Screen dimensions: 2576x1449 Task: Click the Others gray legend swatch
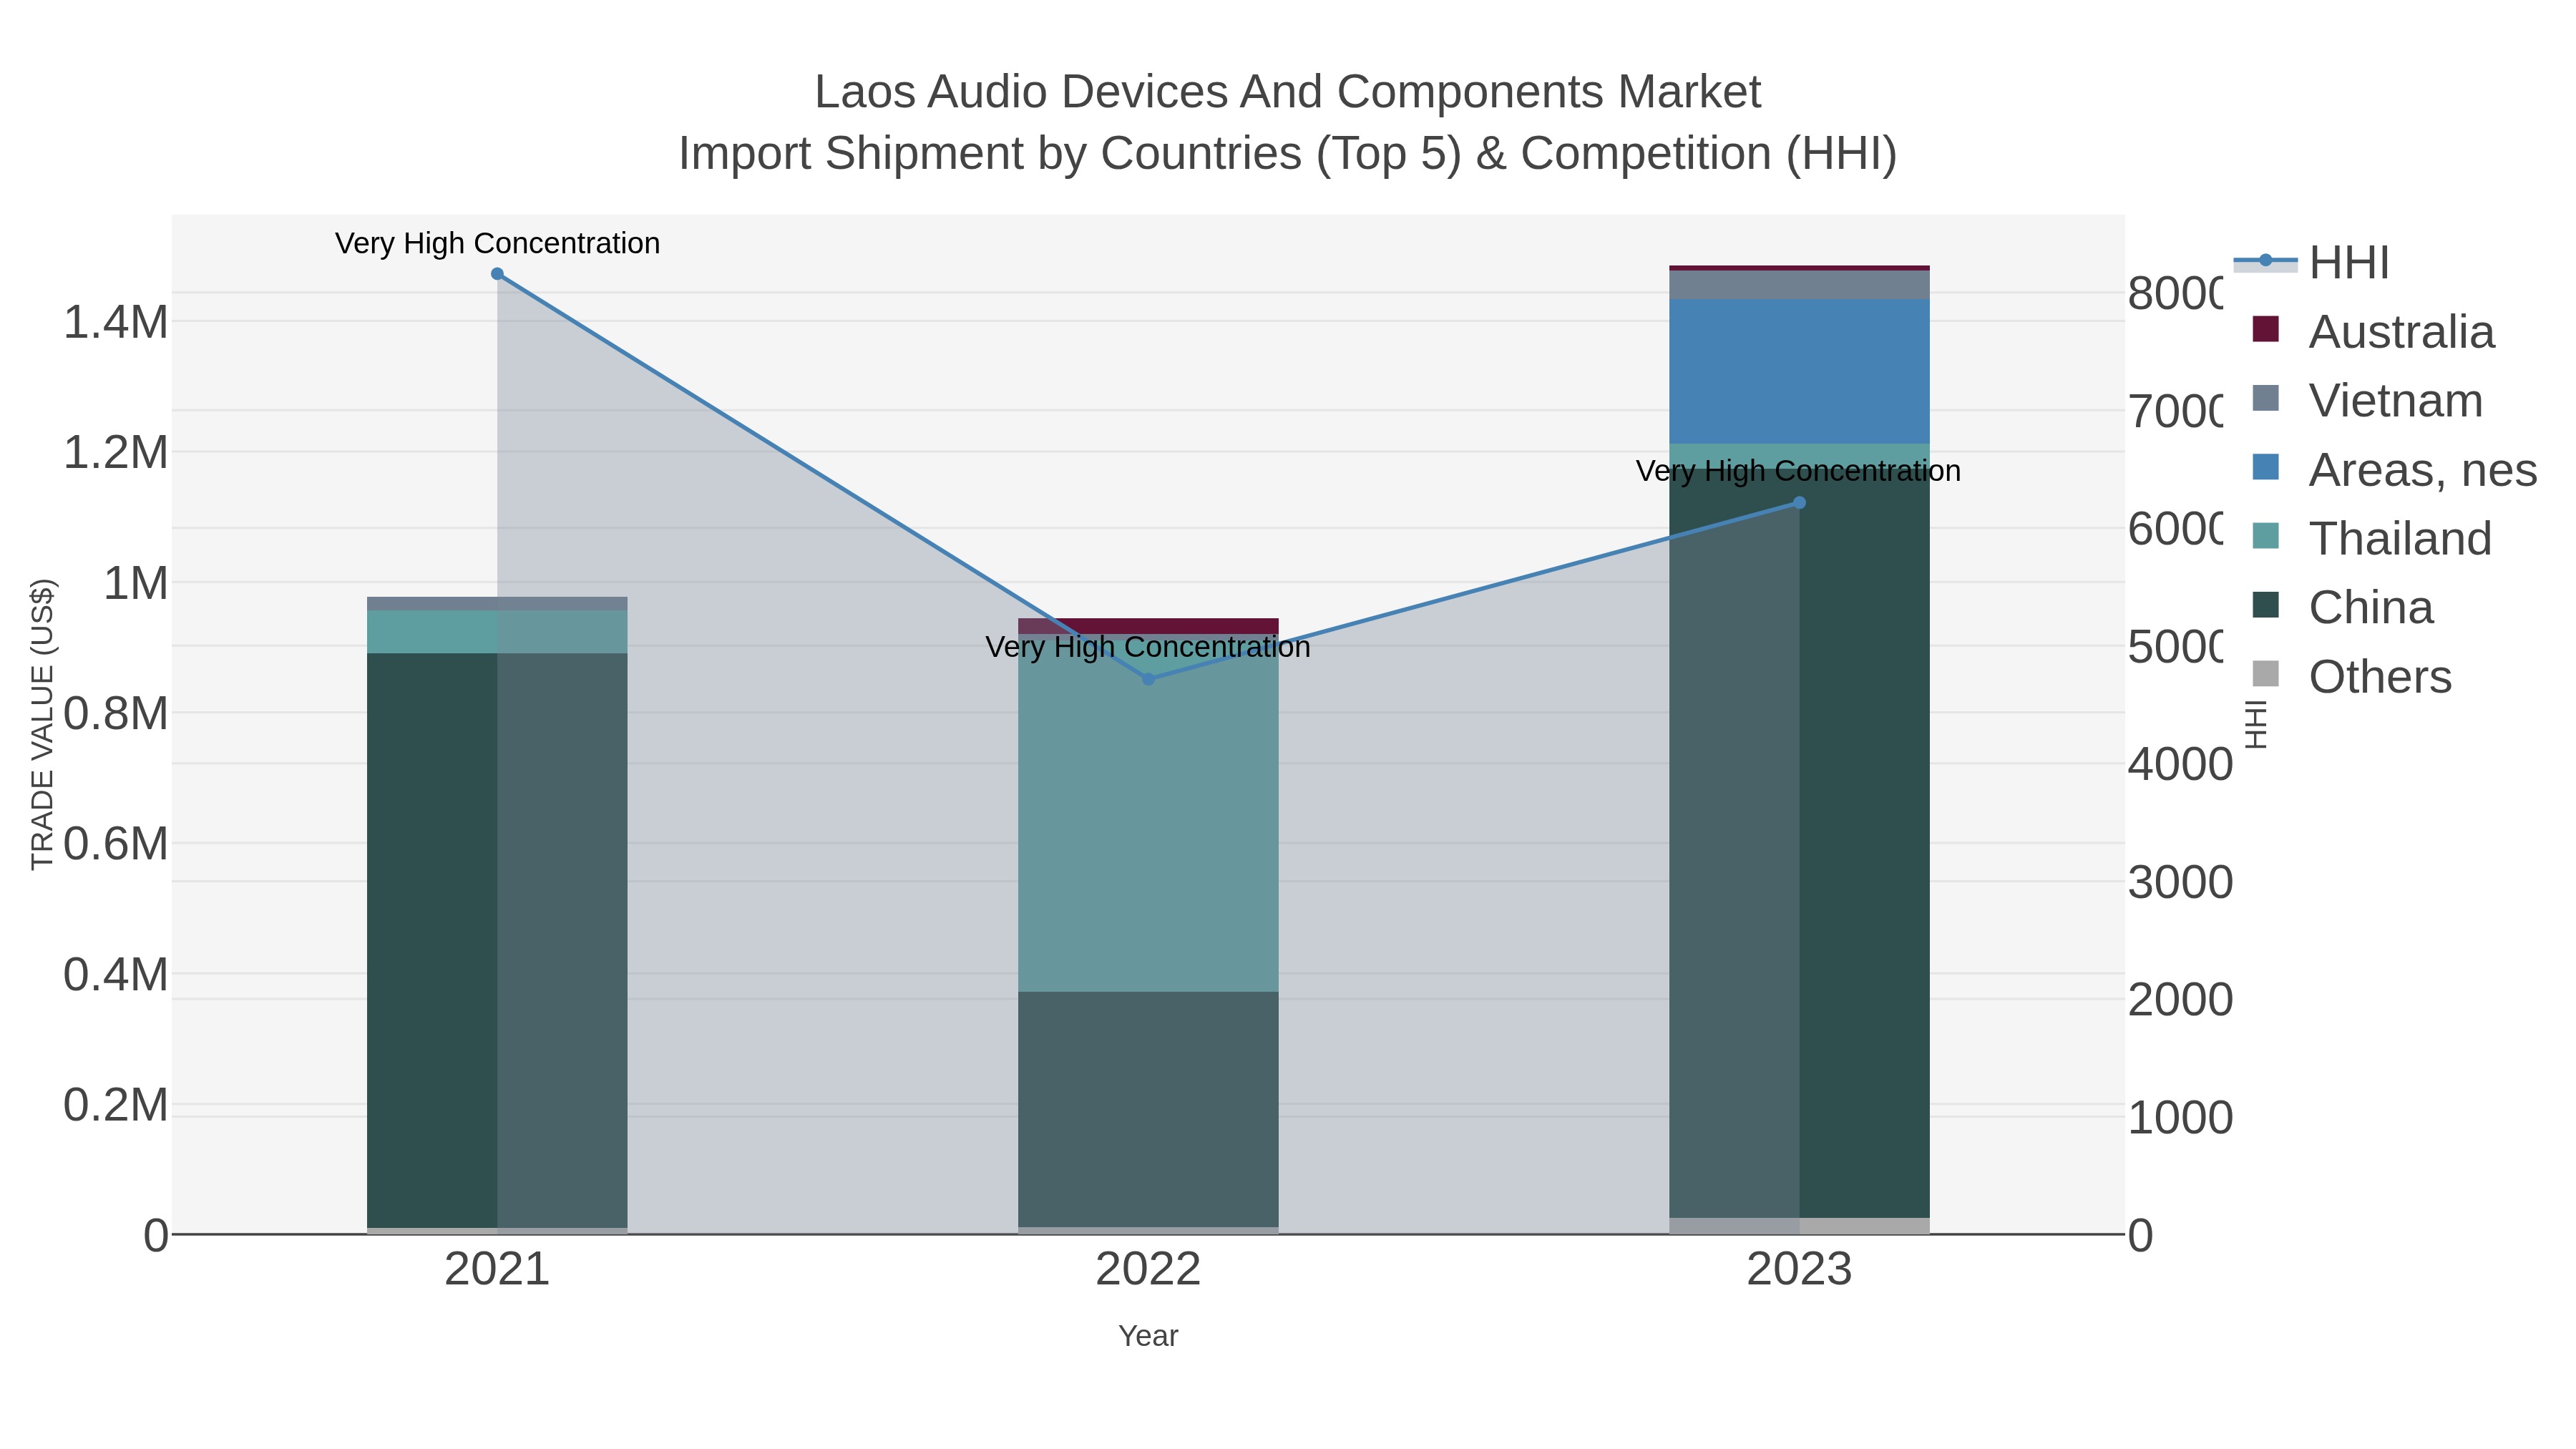pos(2266,674)
